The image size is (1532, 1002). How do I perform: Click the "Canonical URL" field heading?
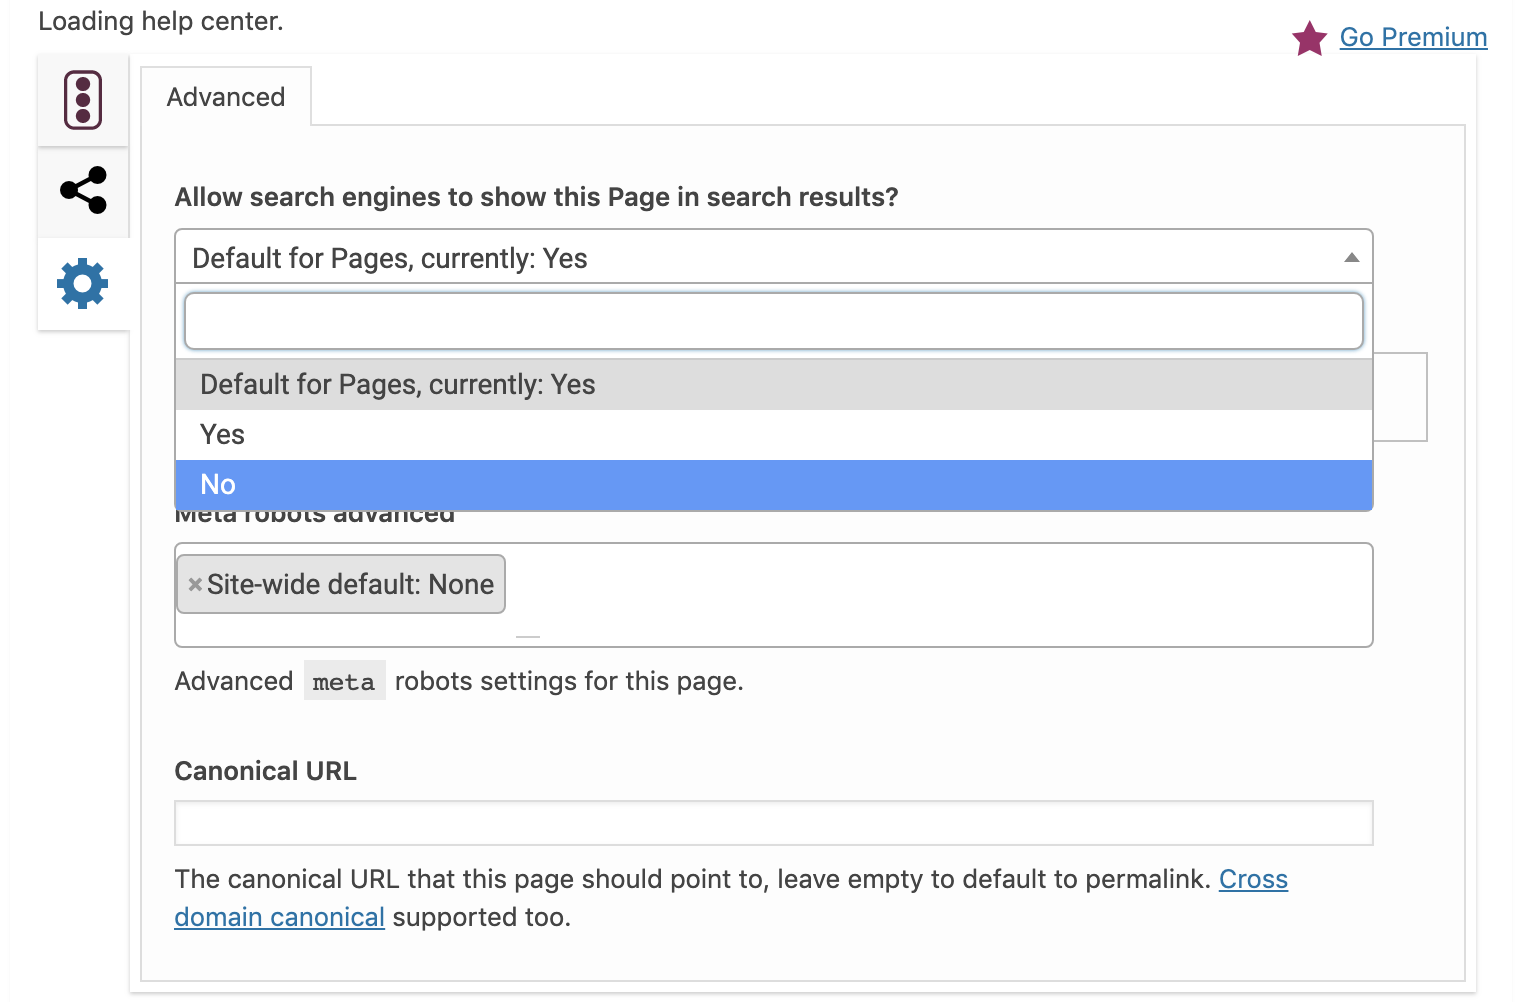click(265, 771)
